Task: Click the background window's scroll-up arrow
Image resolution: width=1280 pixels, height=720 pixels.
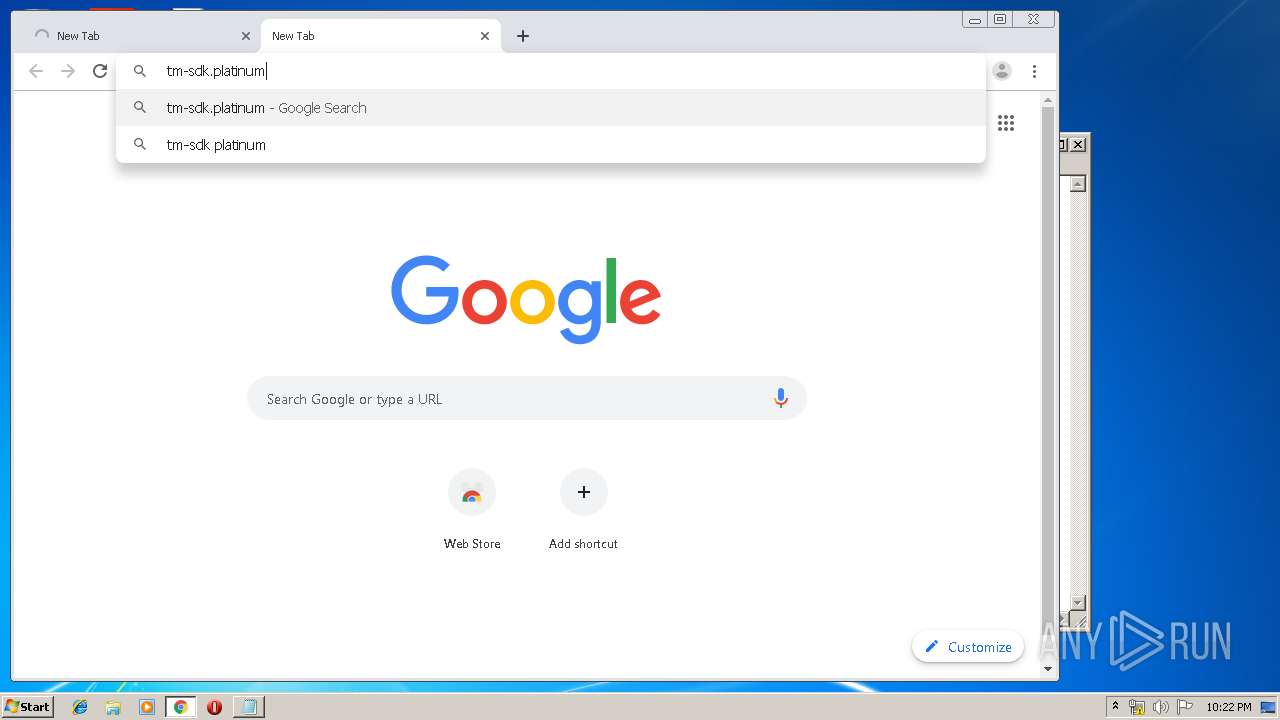Action: (x=1078, y=184)
